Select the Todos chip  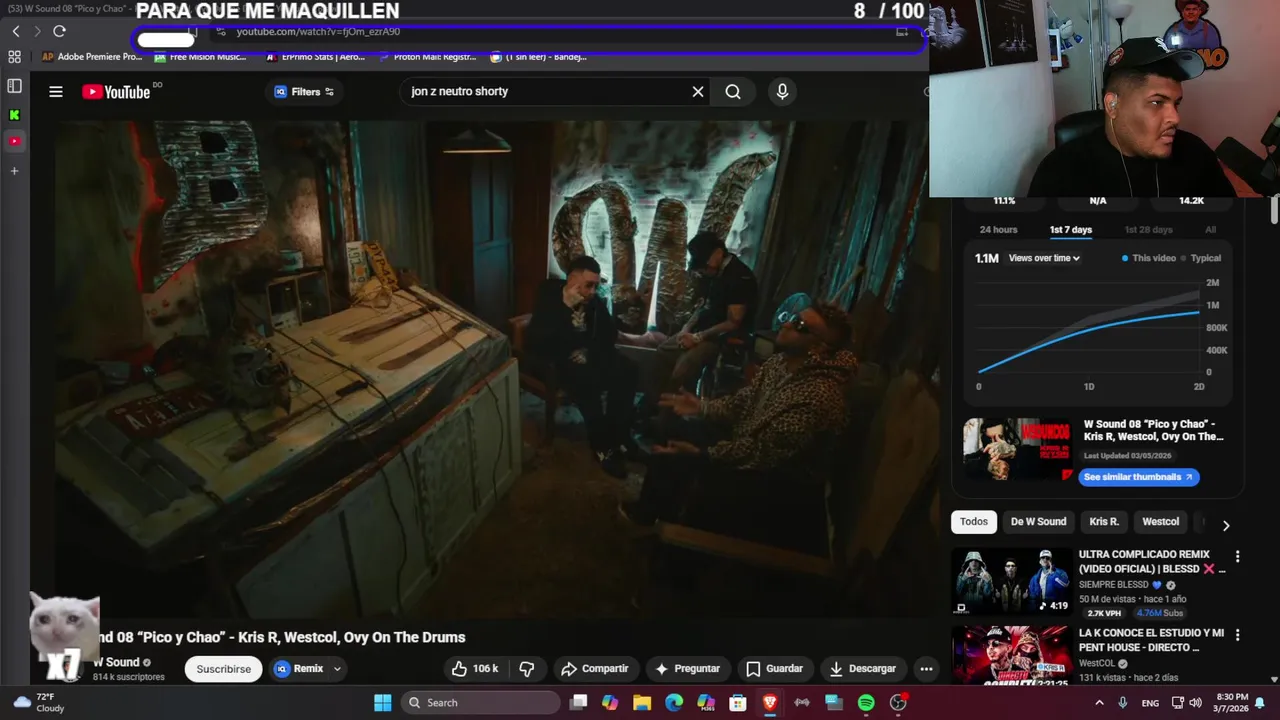pyautogui.click(x=974, y=522)
